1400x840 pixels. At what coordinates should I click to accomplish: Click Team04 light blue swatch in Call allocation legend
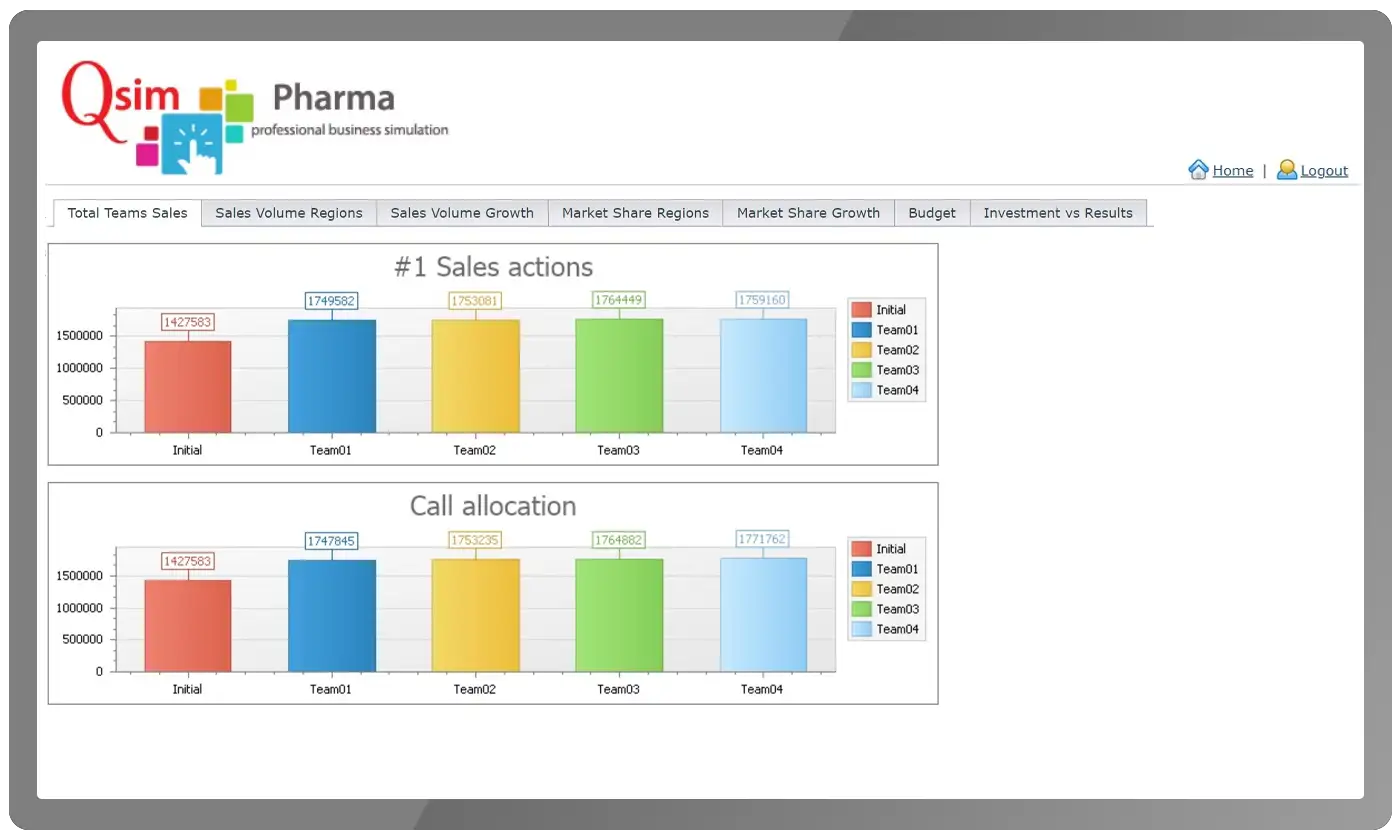tap(861, 629)
